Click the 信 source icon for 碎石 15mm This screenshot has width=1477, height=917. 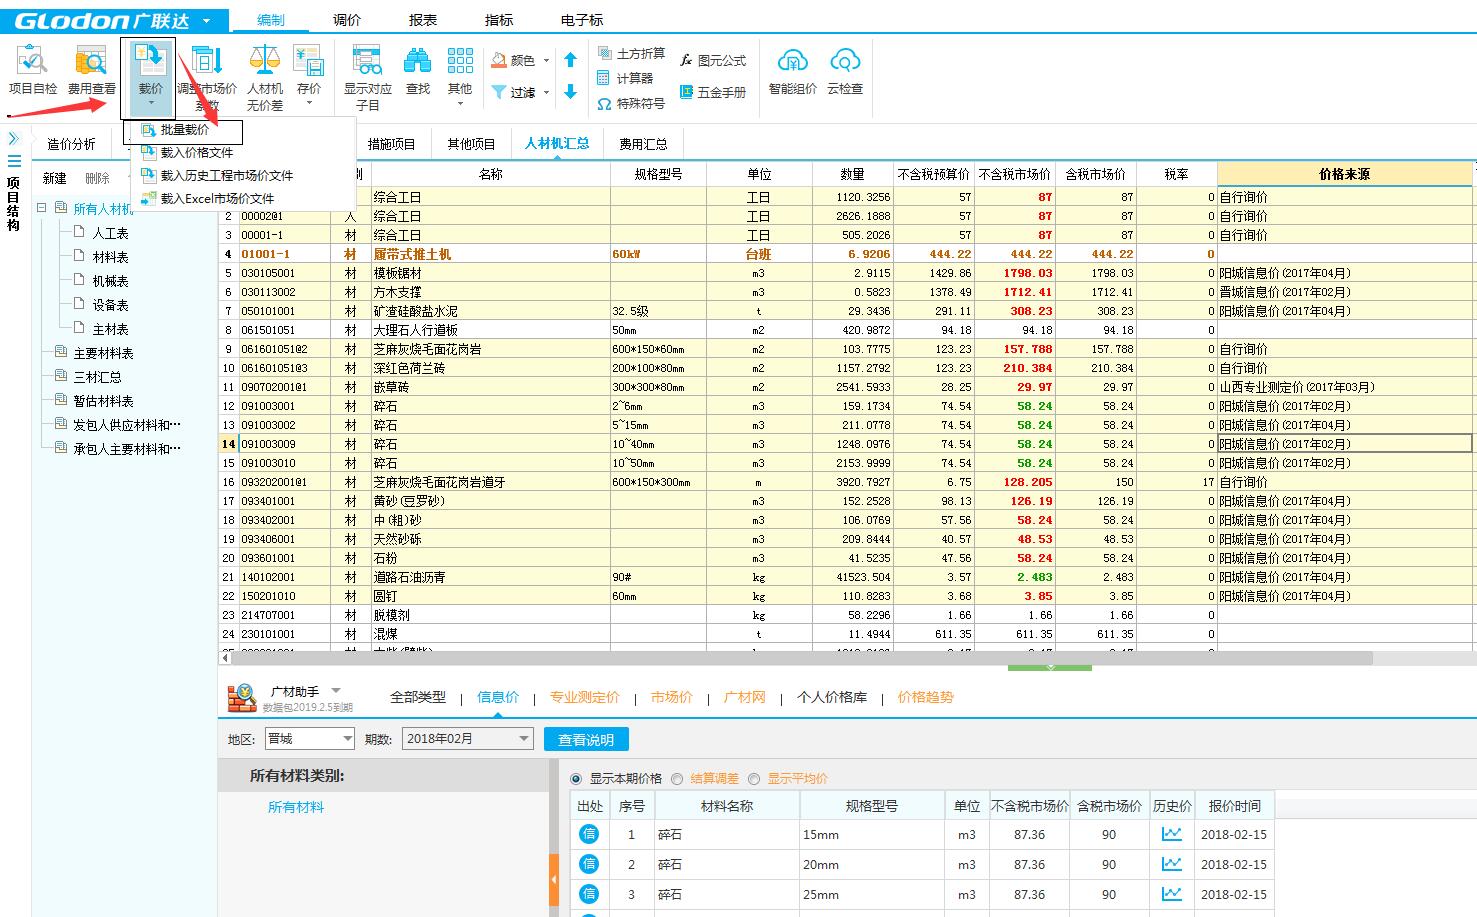click(589, 834)
